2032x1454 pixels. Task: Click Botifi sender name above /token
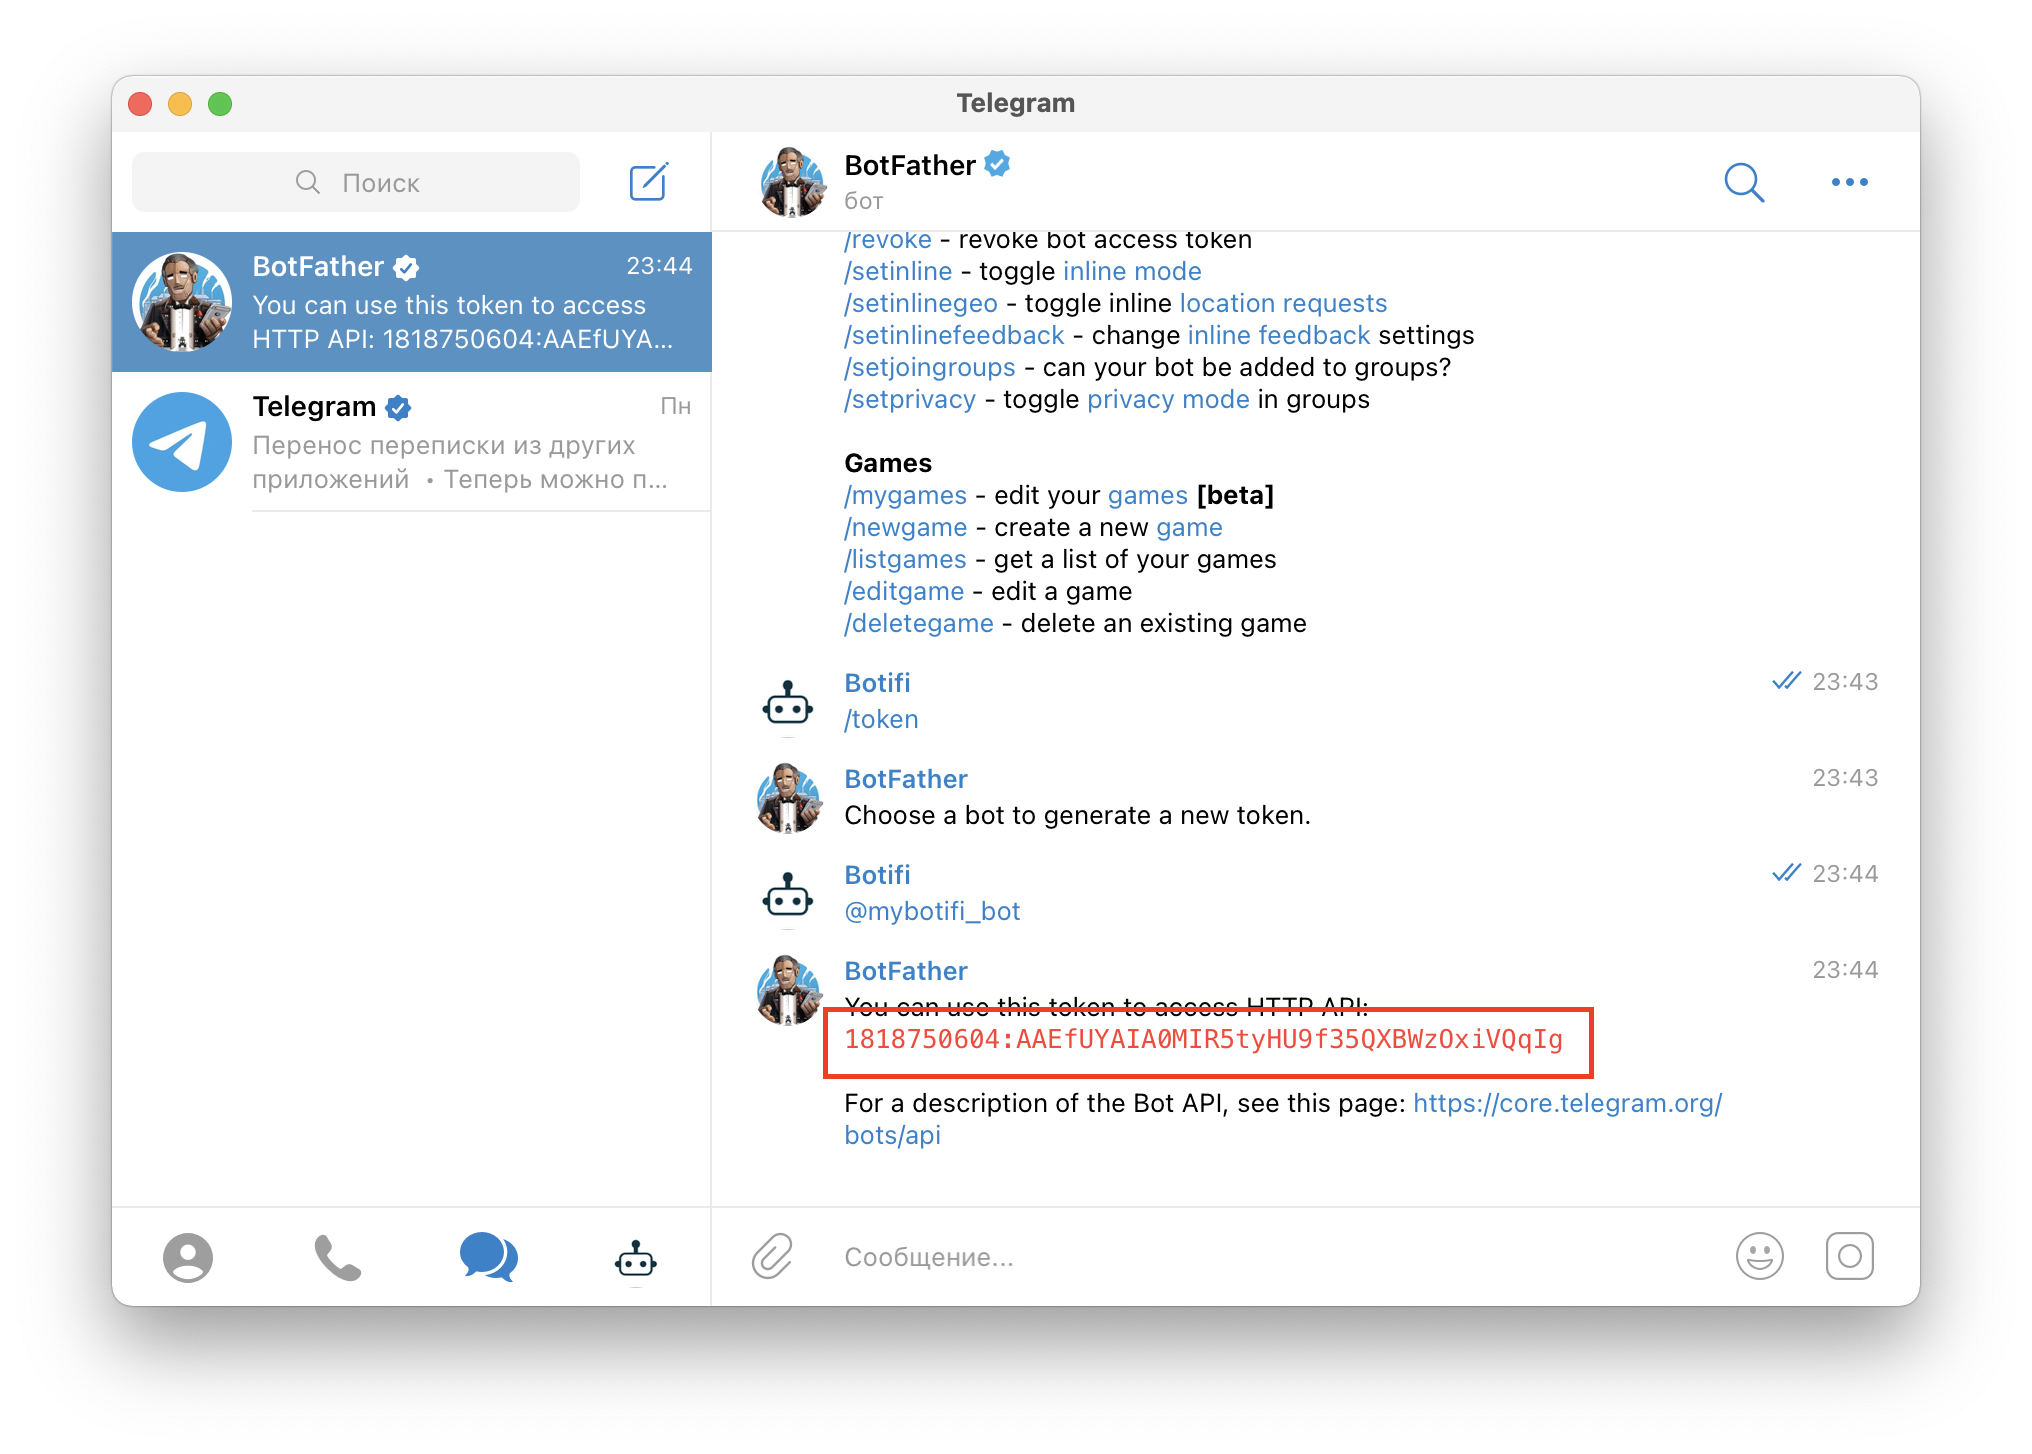coord(877,683)
